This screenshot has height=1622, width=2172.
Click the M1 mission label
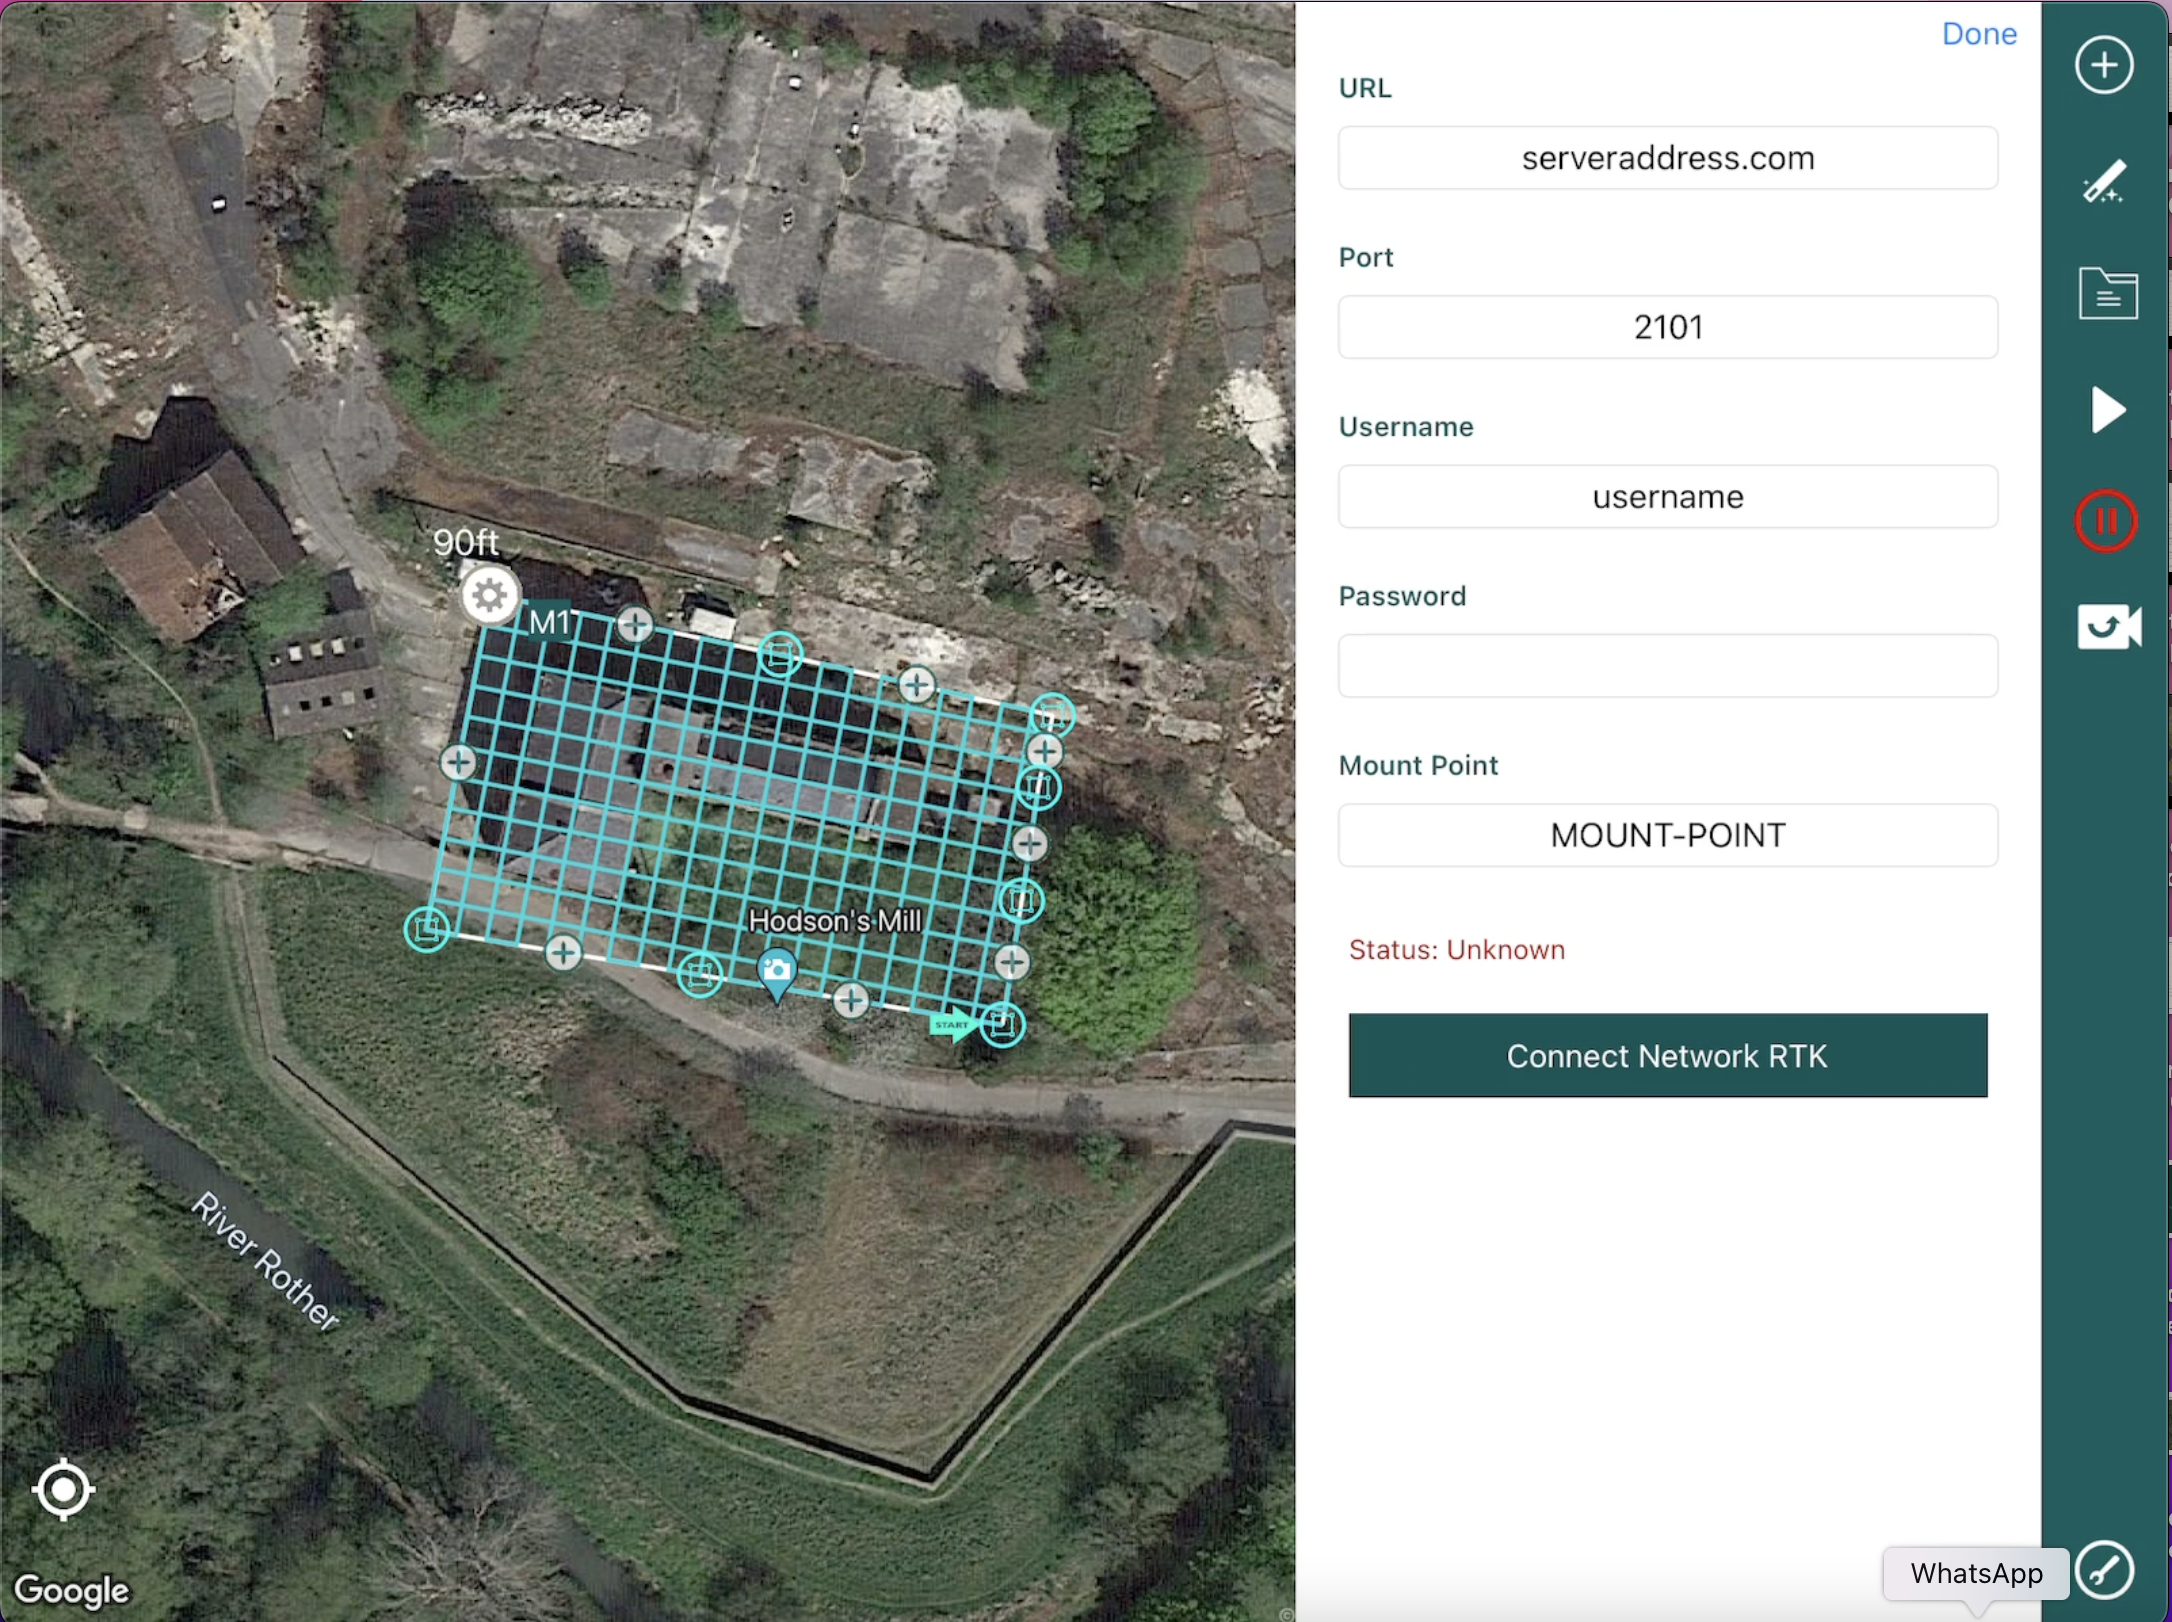pyautogui.click(x=549, y=623)
